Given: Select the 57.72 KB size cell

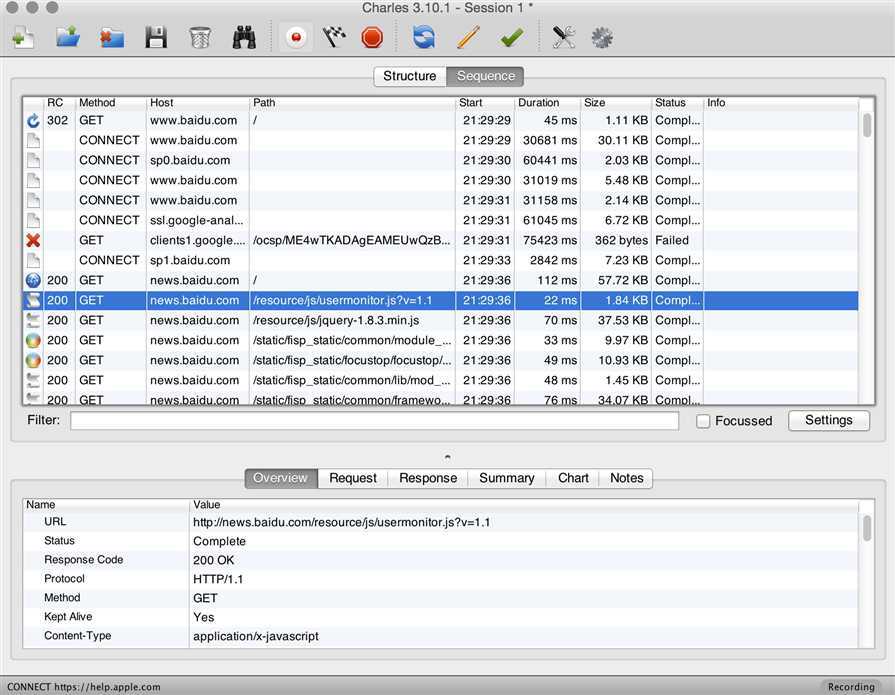Looking at the screenshot, I should coord(616,280).
